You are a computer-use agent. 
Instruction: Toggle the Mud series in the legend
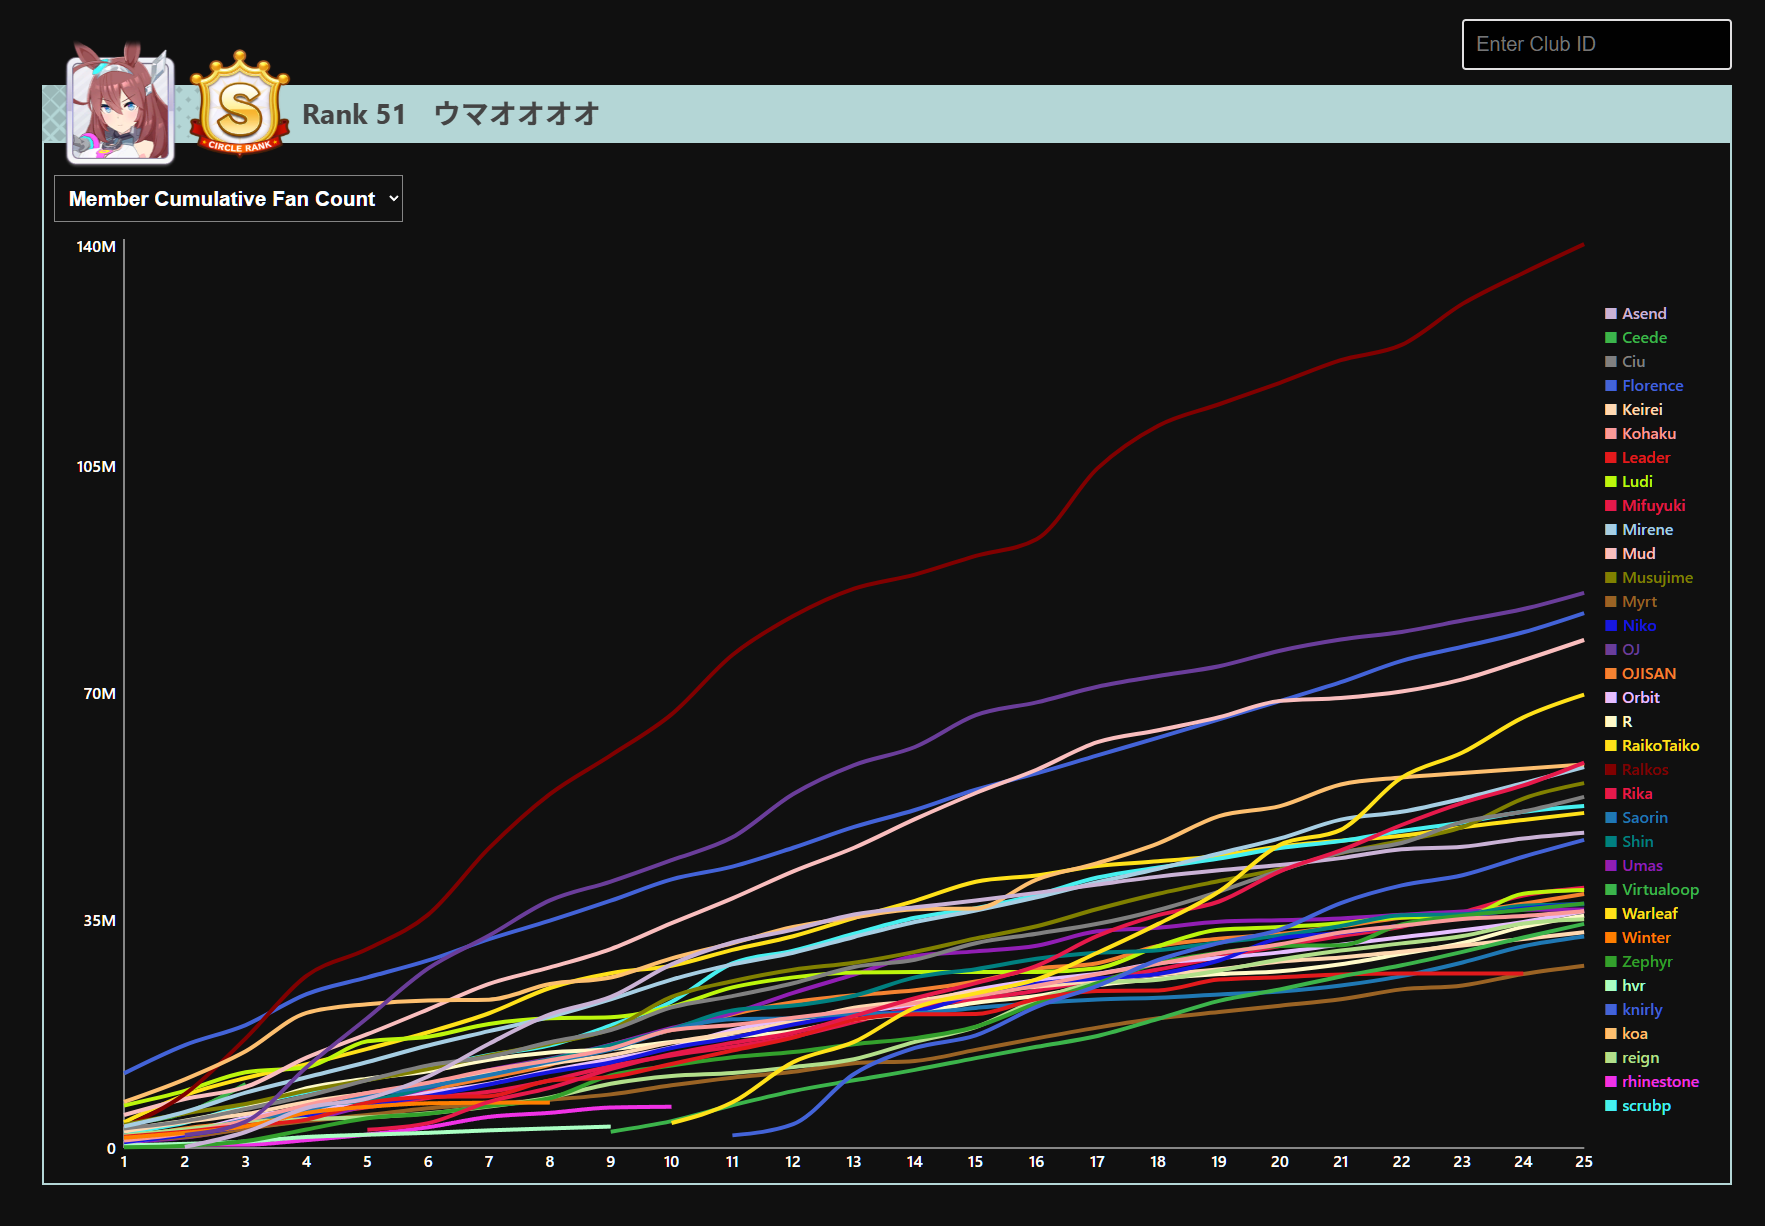[1630, 554]
